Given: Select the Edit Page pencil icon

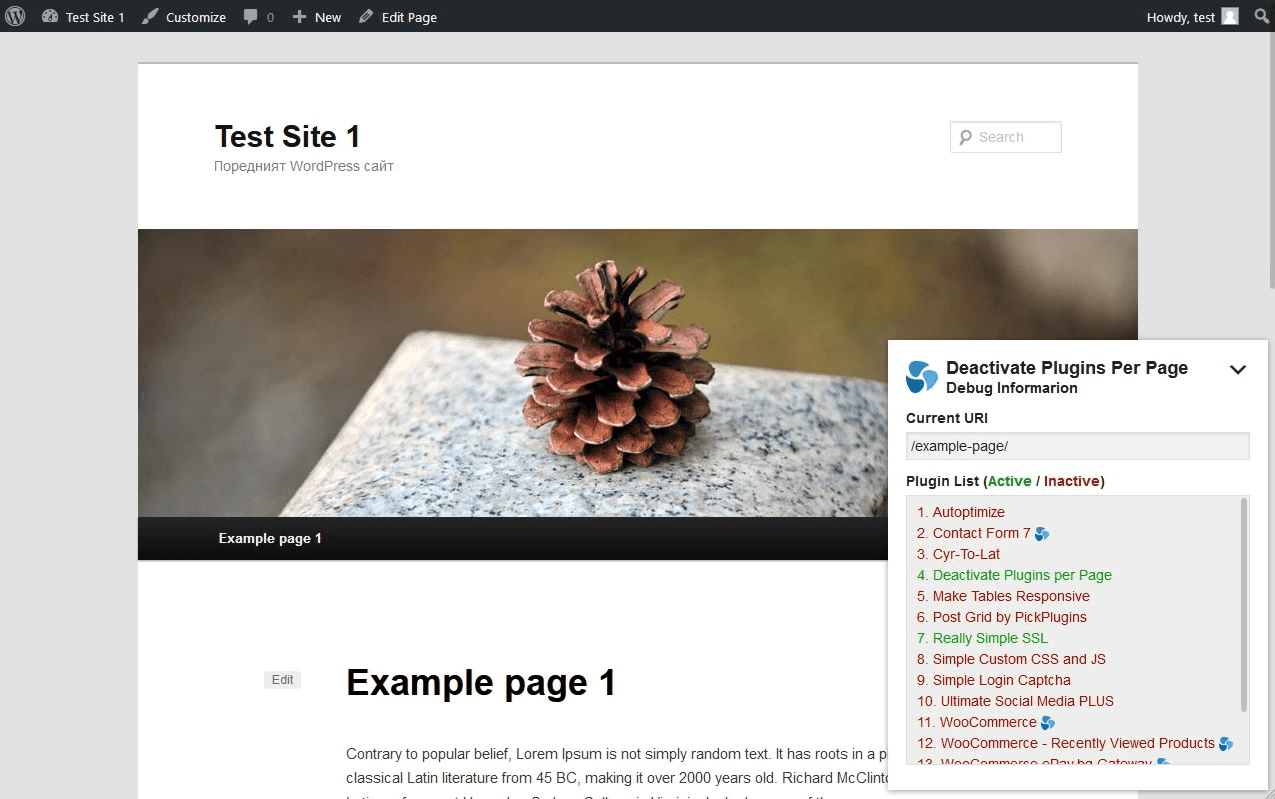Looking at the screenshot, I should pyautogui.click(x=367, y=16).
